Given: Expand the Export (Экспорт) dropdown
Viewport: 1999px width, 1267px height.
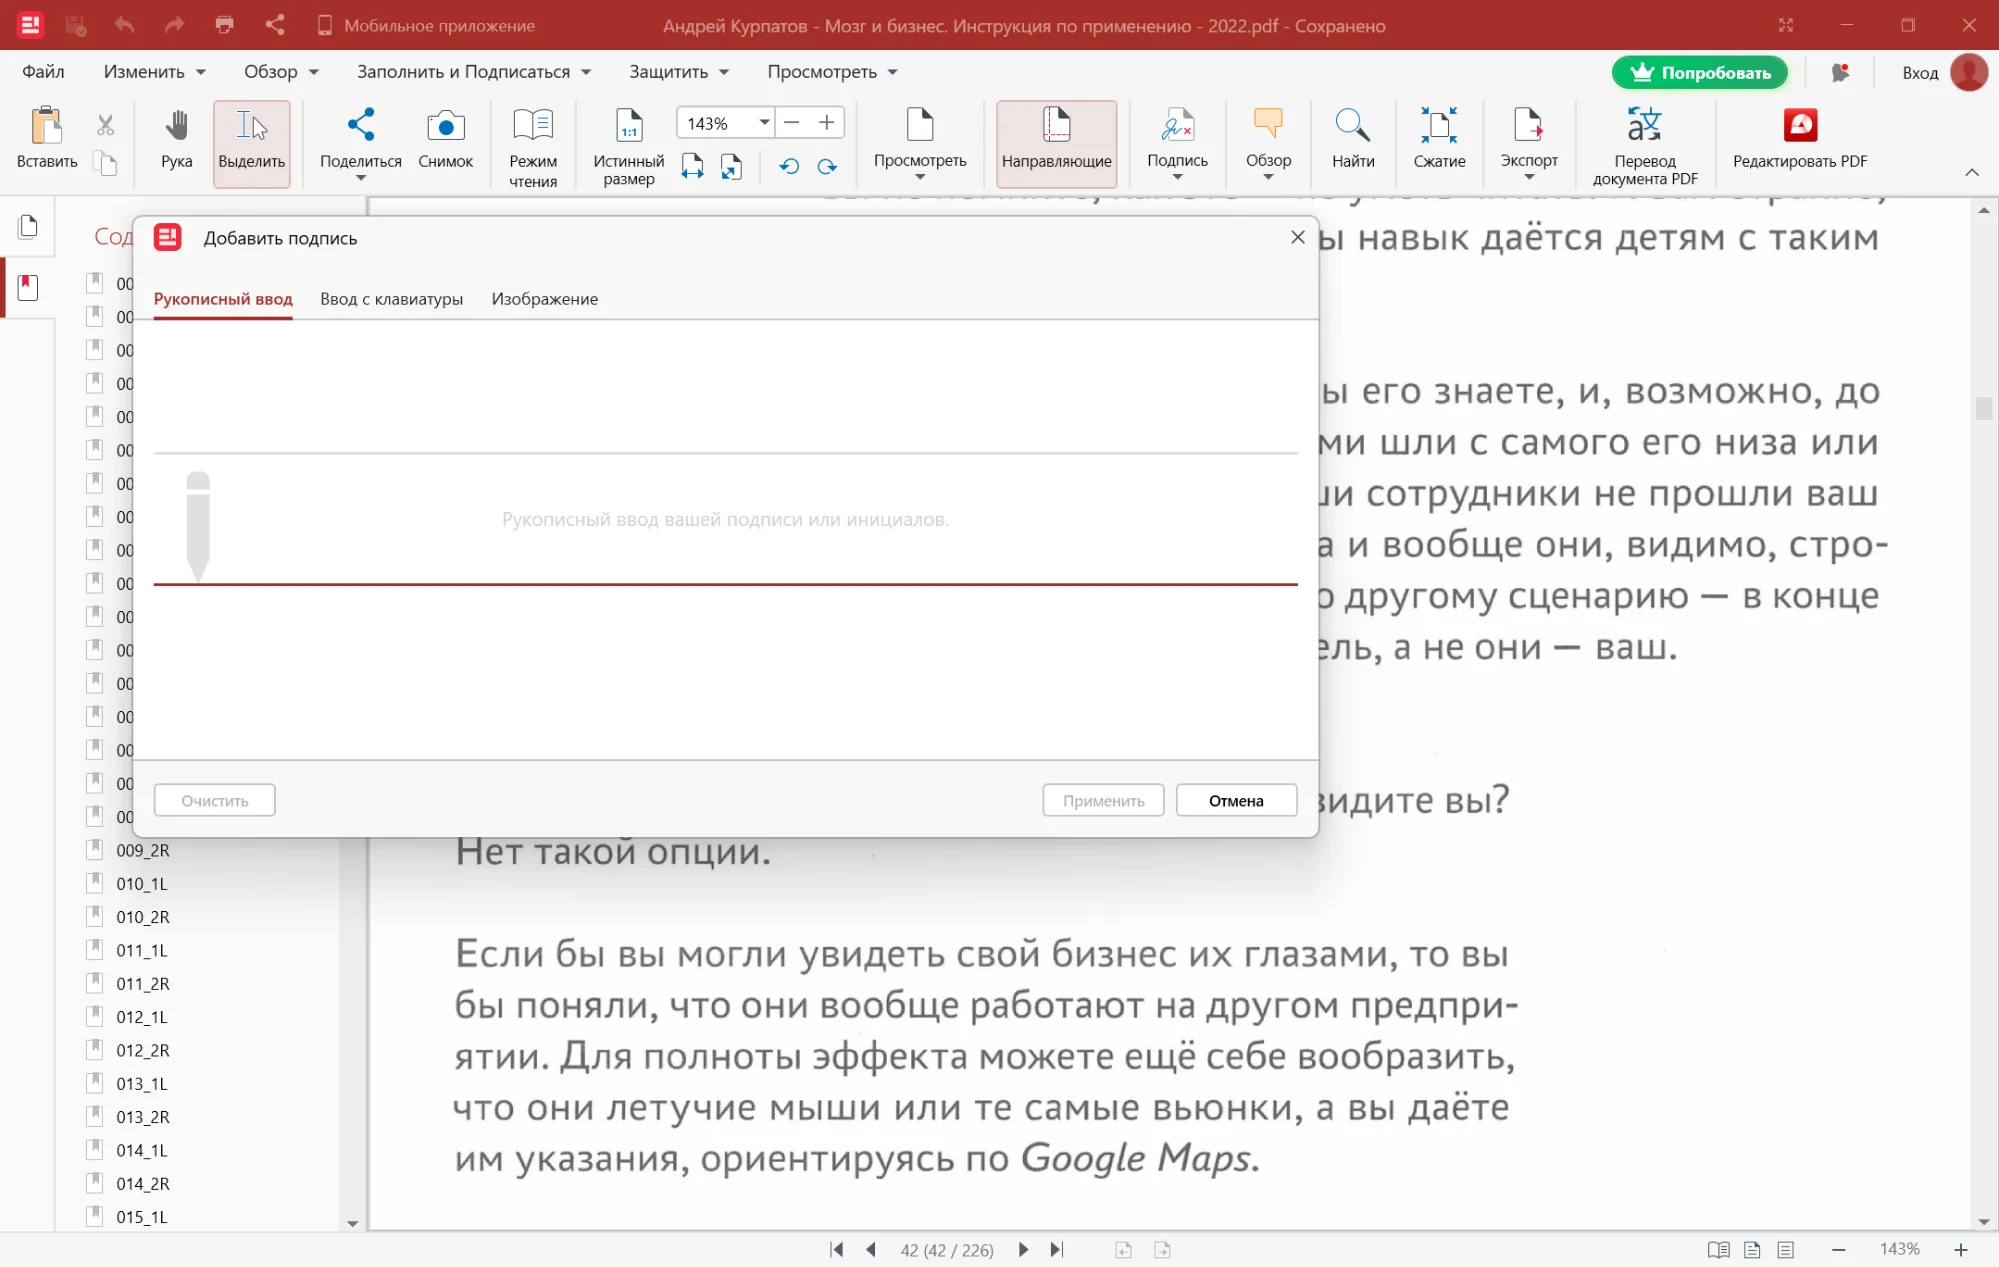Looking at the screenshot, I should coord(1528,177).
